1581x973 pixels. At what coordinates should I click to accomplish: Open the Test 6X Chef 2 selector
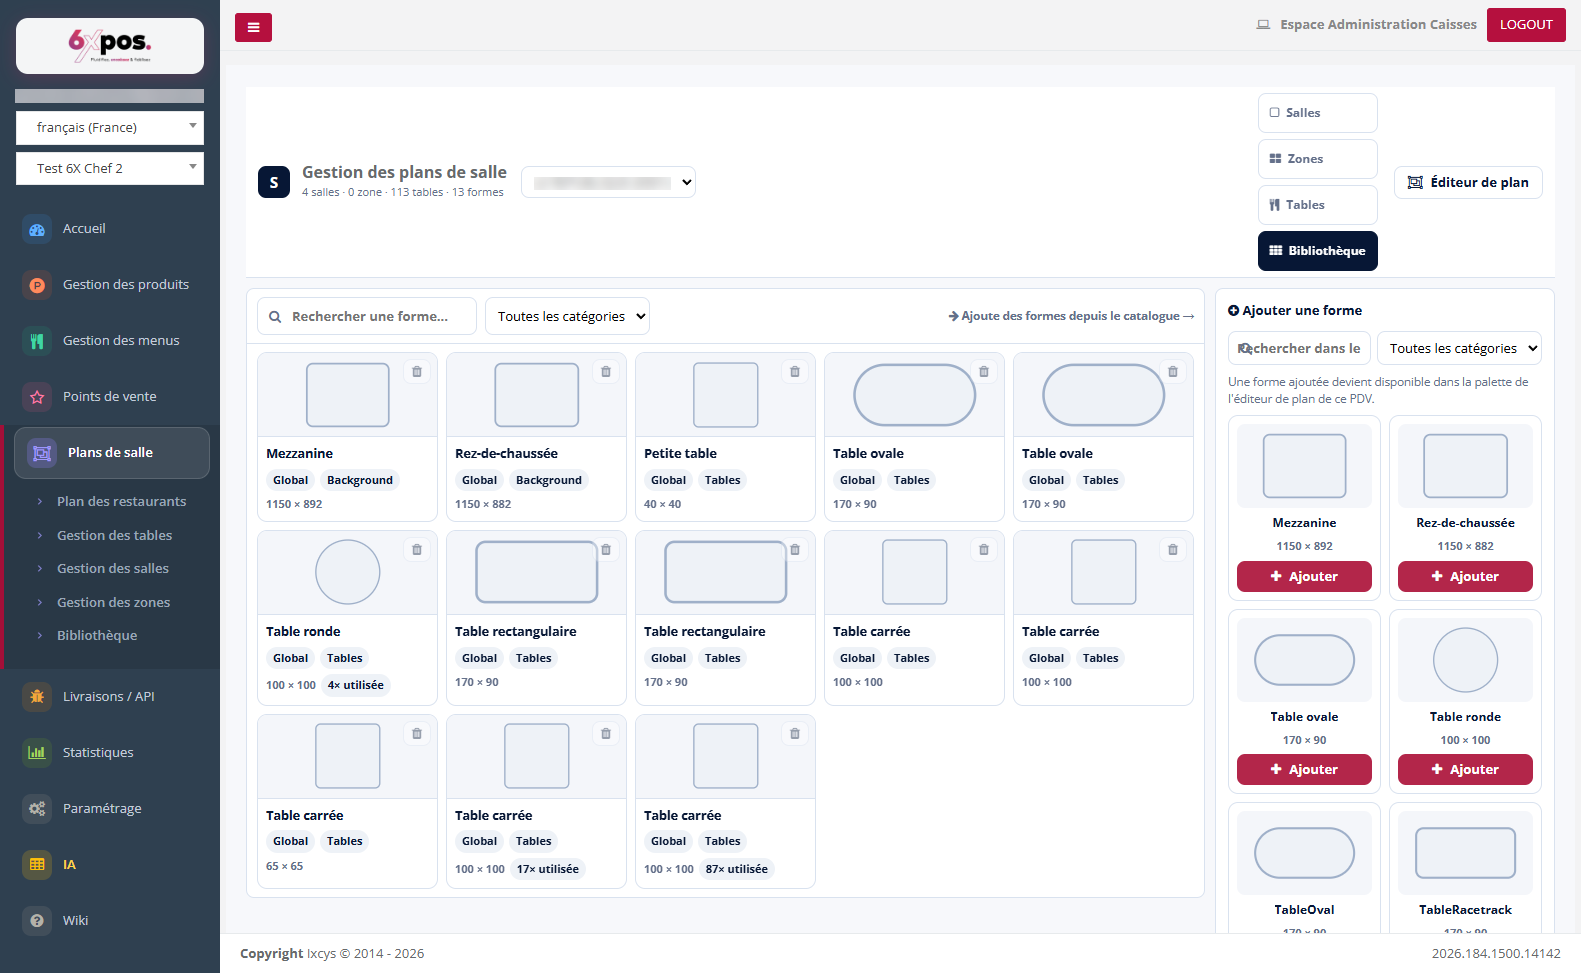(x=110, y=168)
